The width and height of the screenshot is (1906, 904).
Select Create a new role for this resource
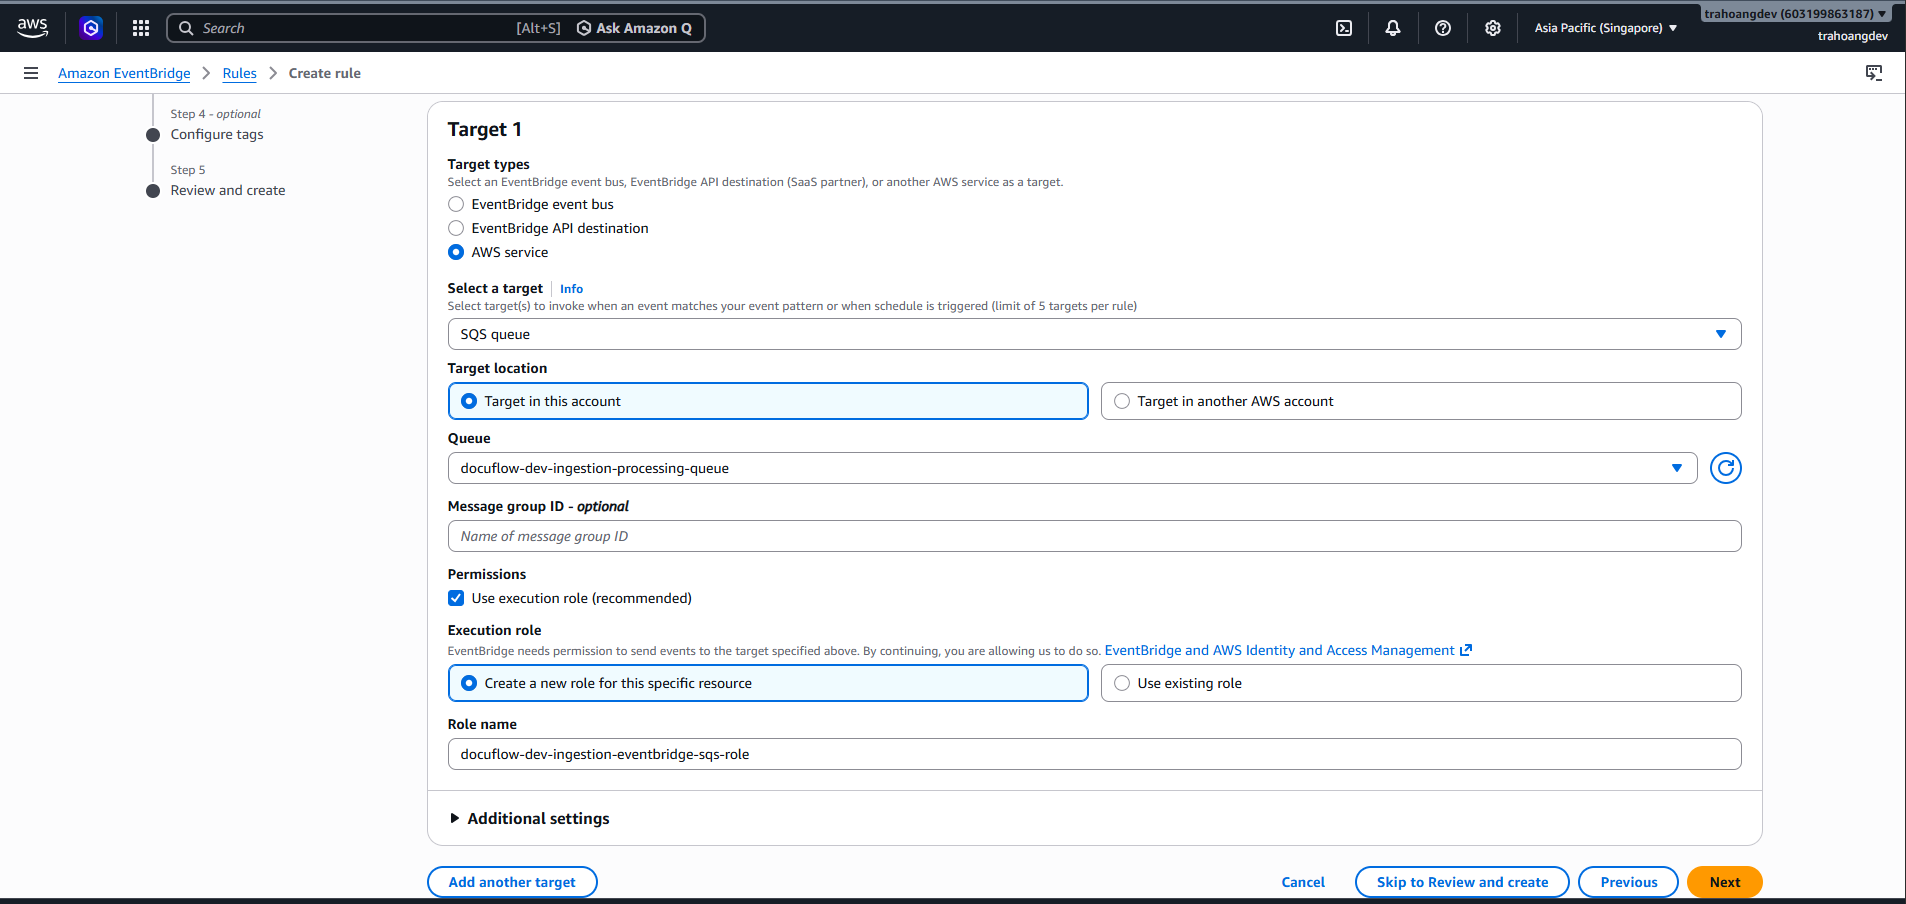coord(768,683)
